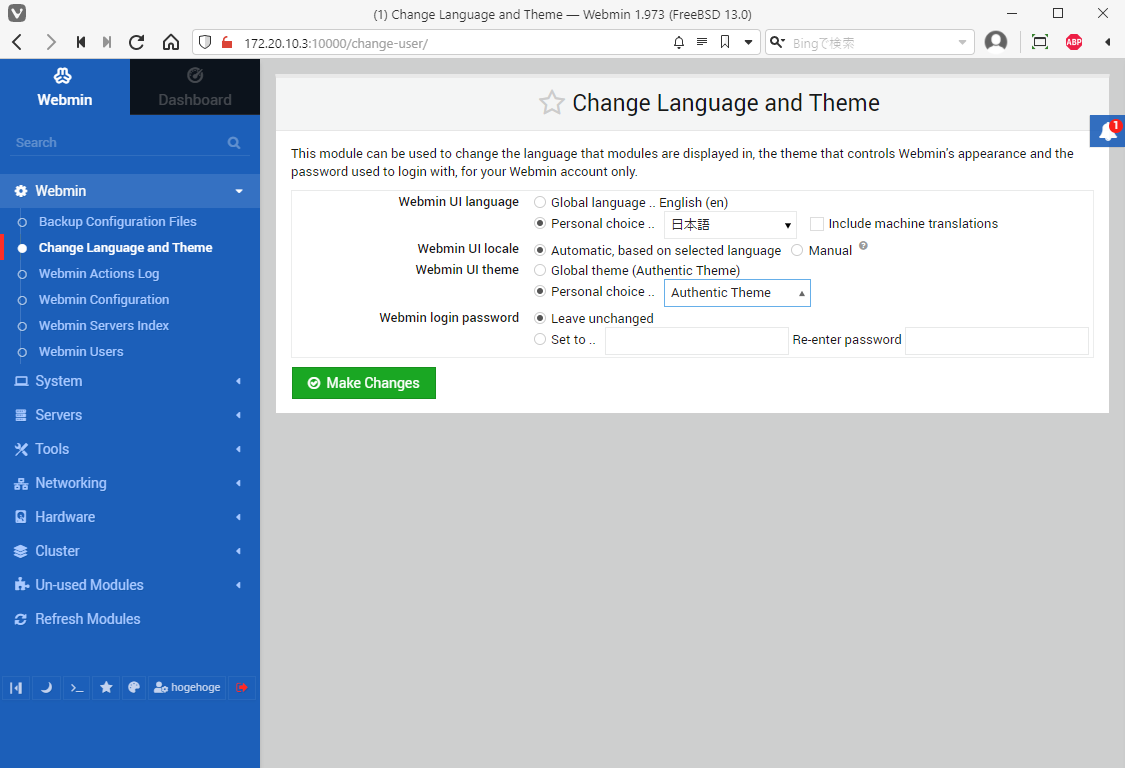1125x768 pixels.
Task: Open Webmin Actions Log
Action: (99, 273)
